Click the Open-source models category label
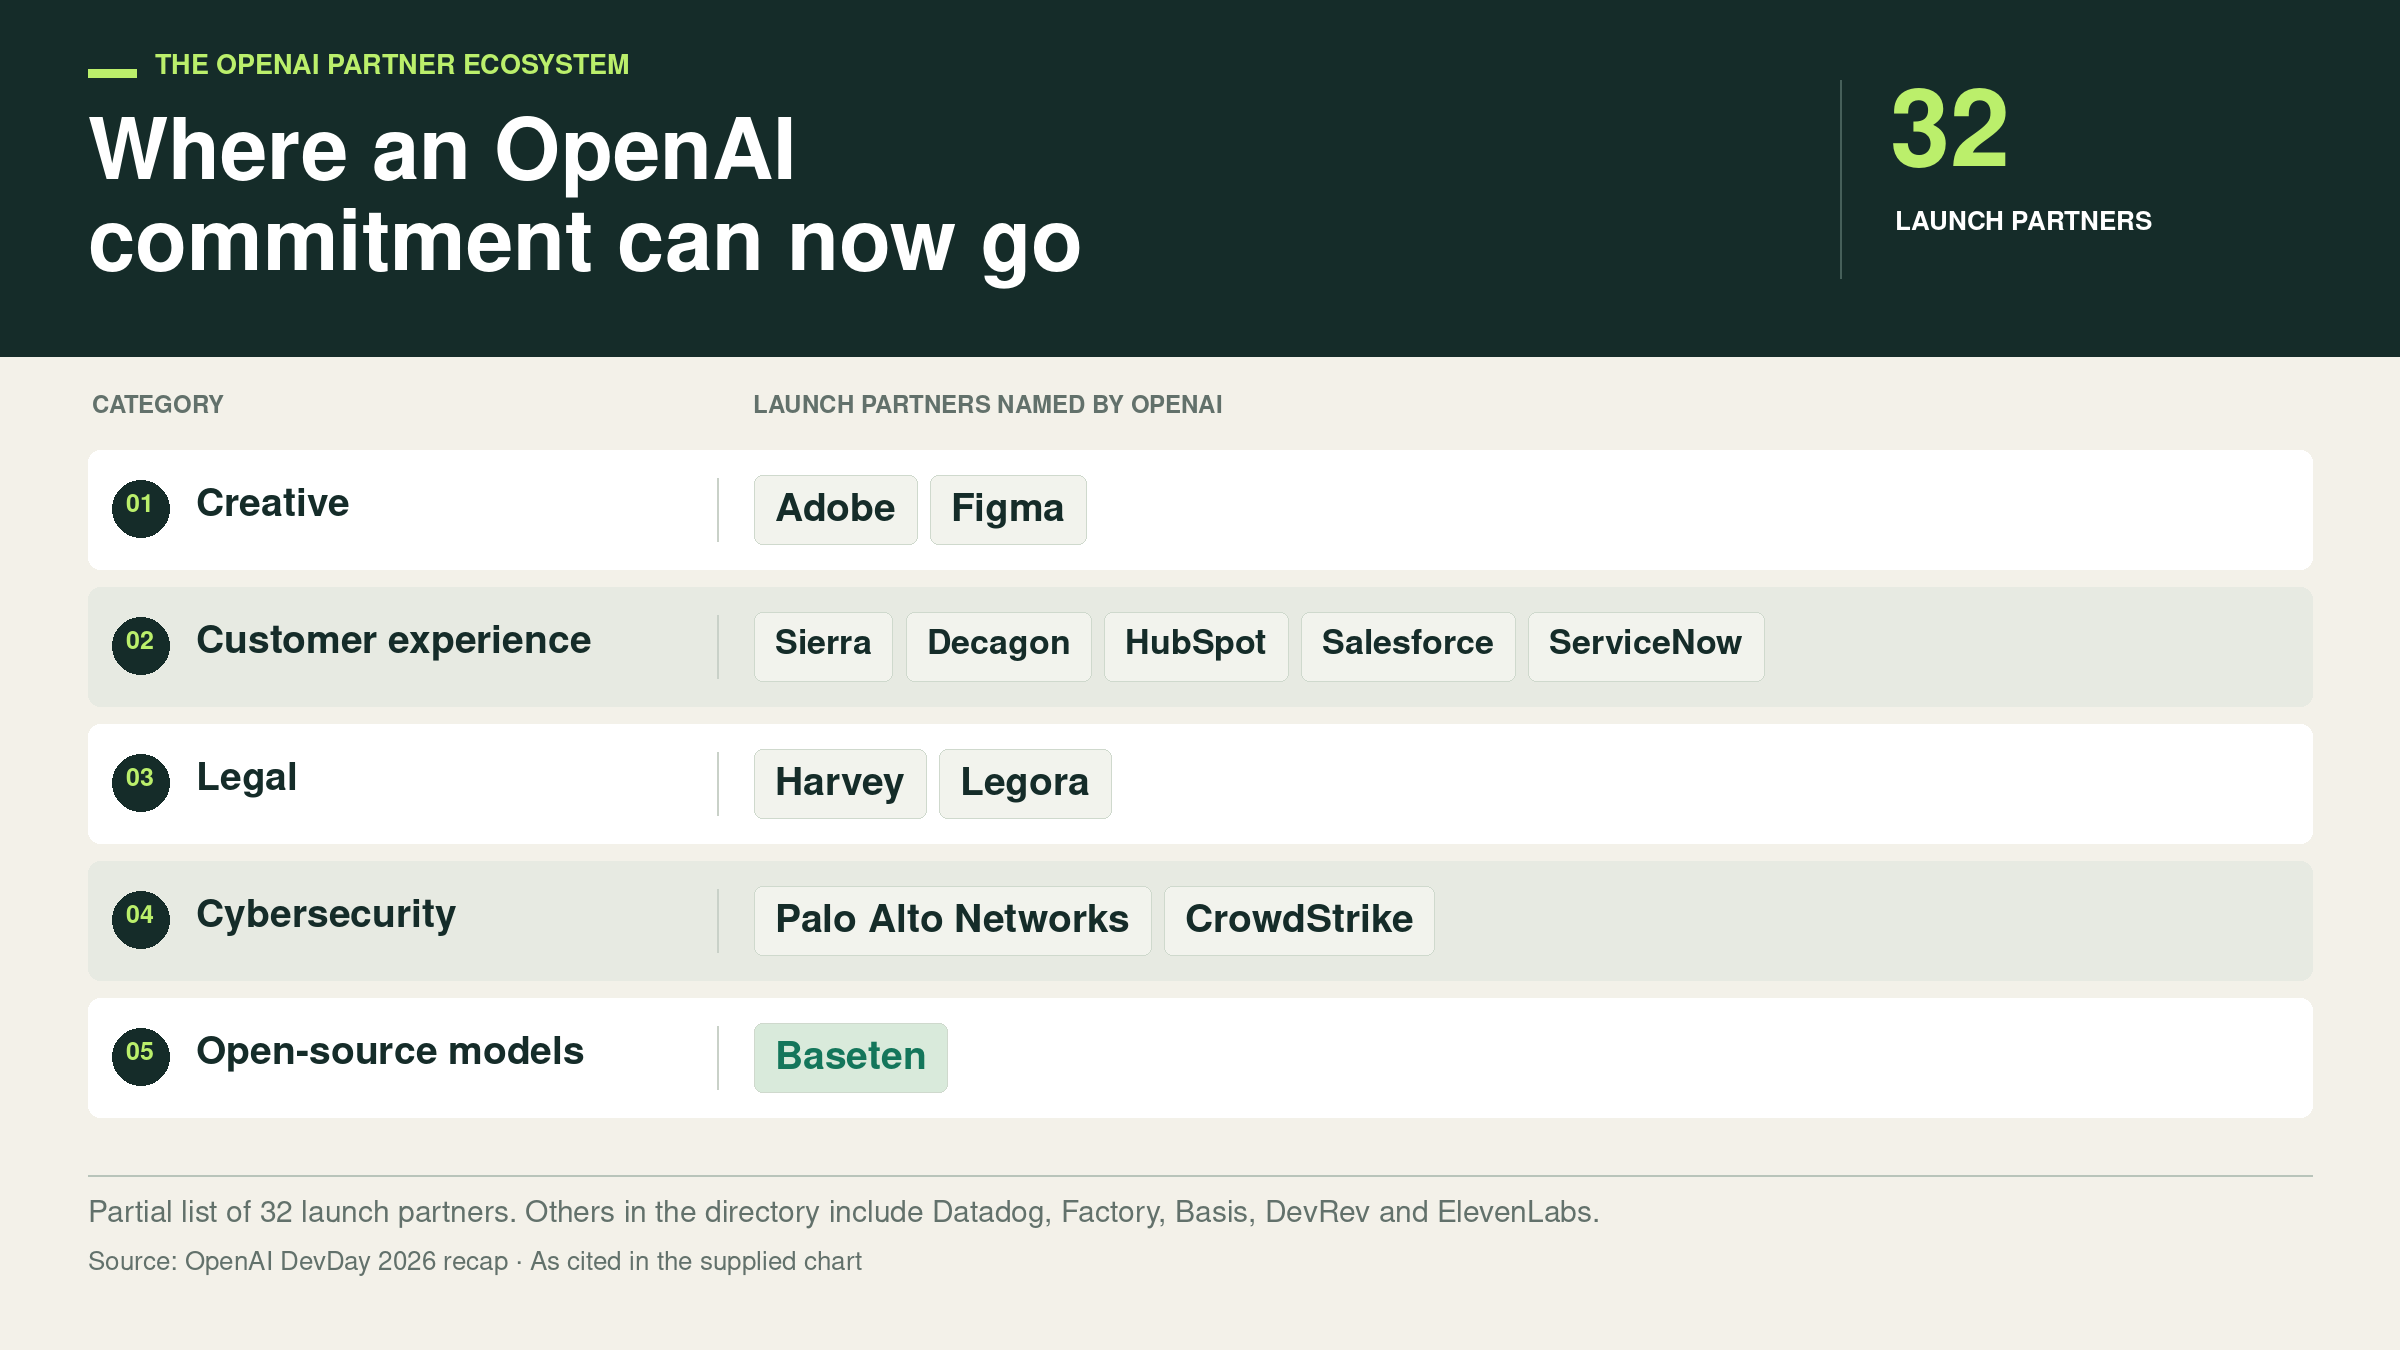Viewport: 2400px width, 1350px height. [390, 1052]
